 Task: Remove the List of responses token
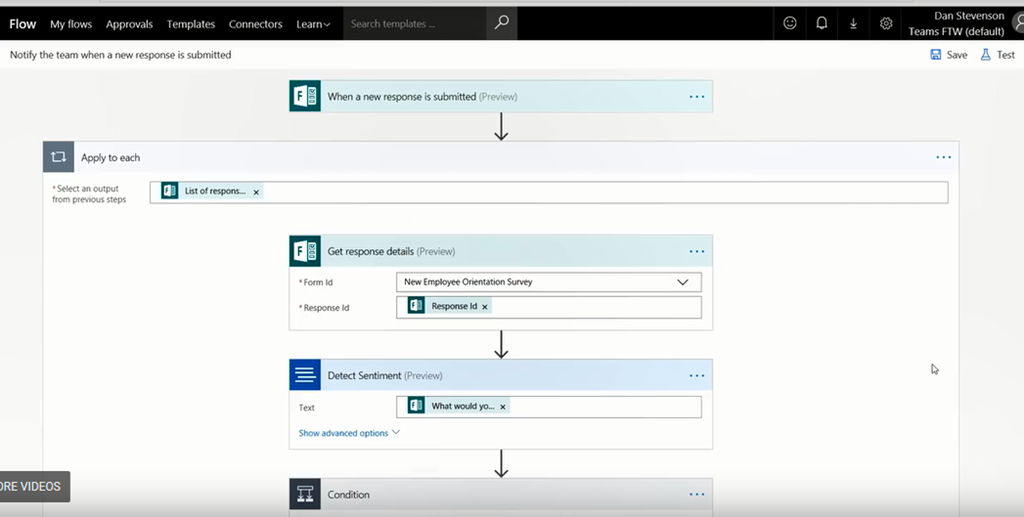pyautogui.click(x=256, y=192)
